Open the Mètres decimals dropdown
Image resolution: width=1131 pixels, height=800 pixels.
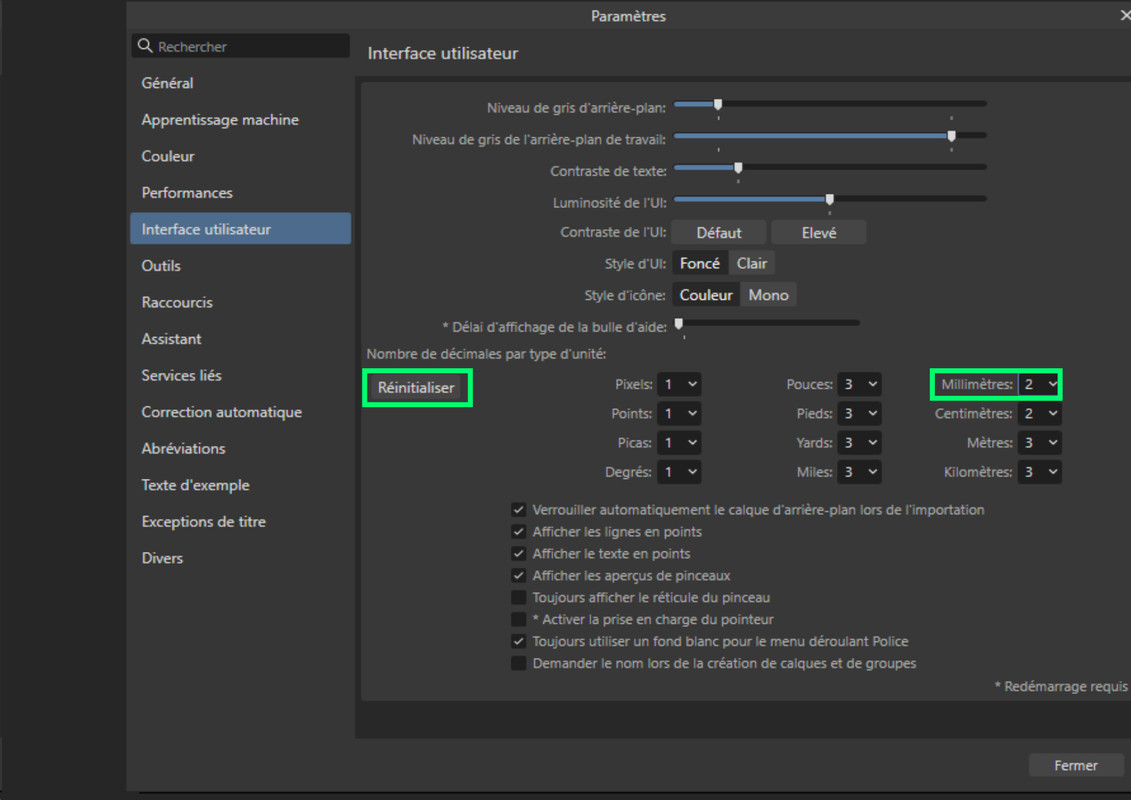pos(1039,443)
